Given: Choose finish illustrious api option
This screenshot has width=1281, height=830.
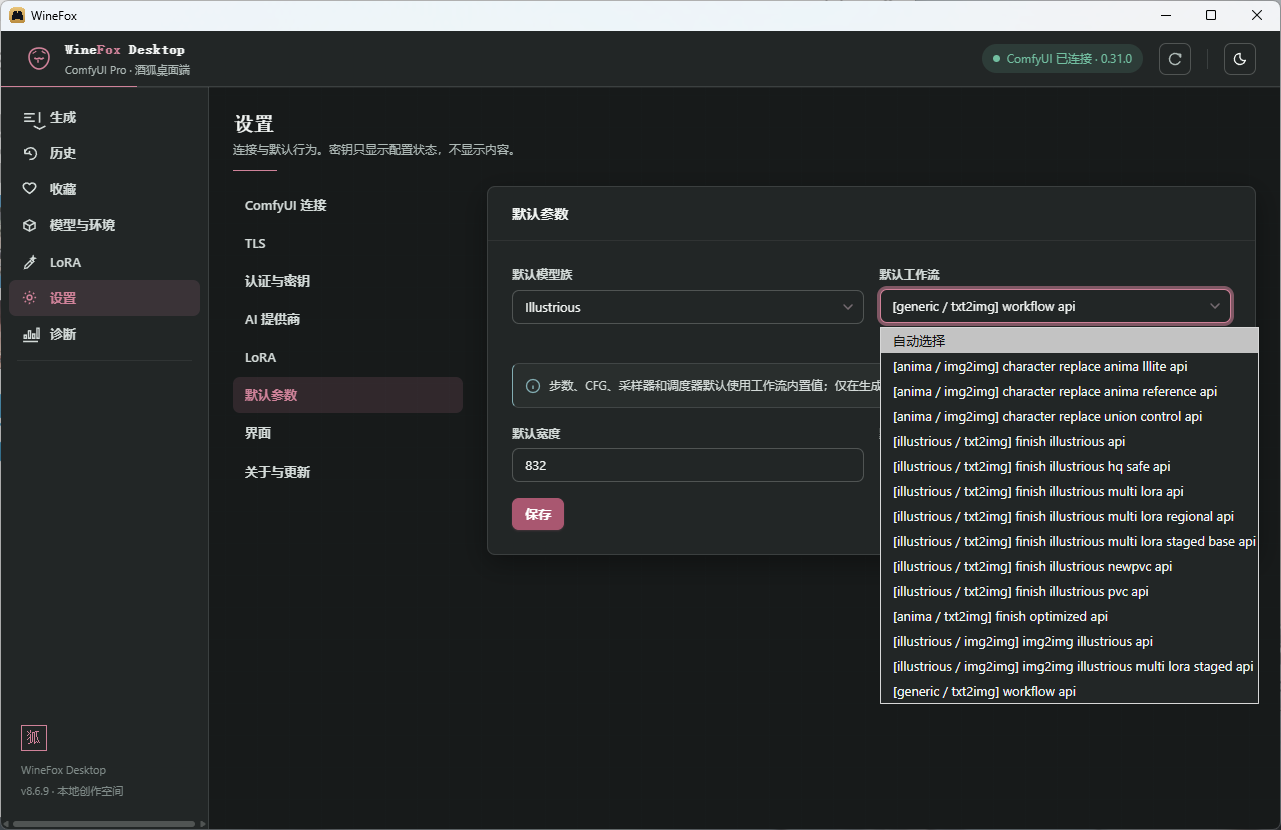Looking at the screenshot, I should tap(1069, 441).
